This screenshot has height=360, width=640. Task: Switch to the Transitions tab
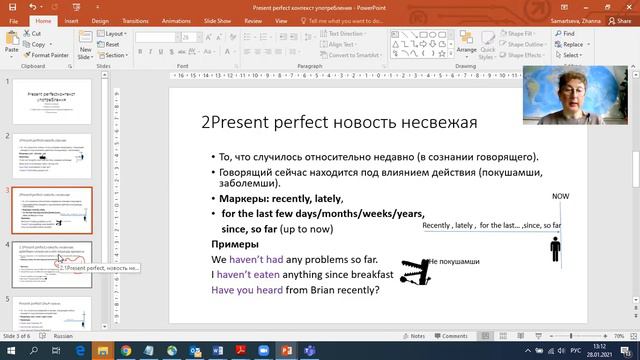click(x=136, y=21)
